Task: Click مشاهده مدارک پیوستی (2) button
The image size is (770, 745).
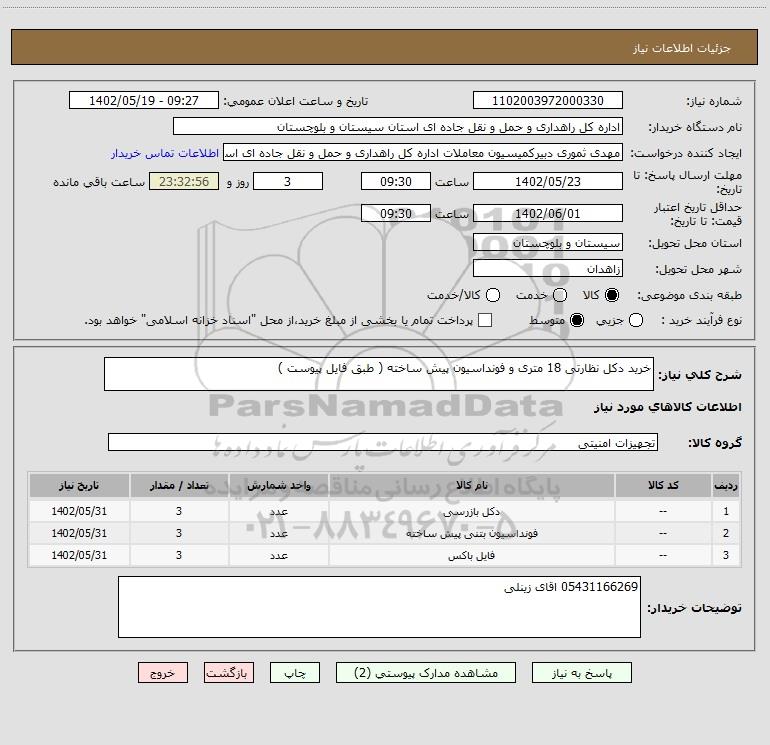Action: 426,673
